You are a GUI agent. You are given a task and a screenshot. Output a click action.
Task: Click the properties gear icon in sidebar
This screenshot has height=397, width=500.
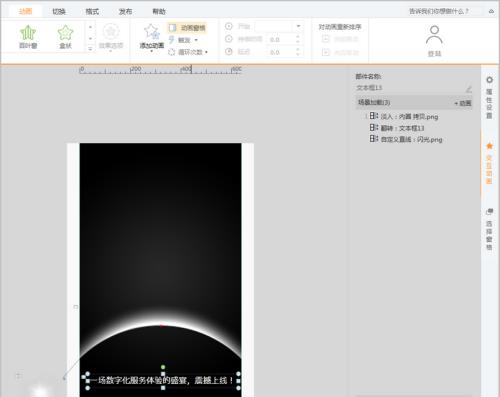pos(489,80)
